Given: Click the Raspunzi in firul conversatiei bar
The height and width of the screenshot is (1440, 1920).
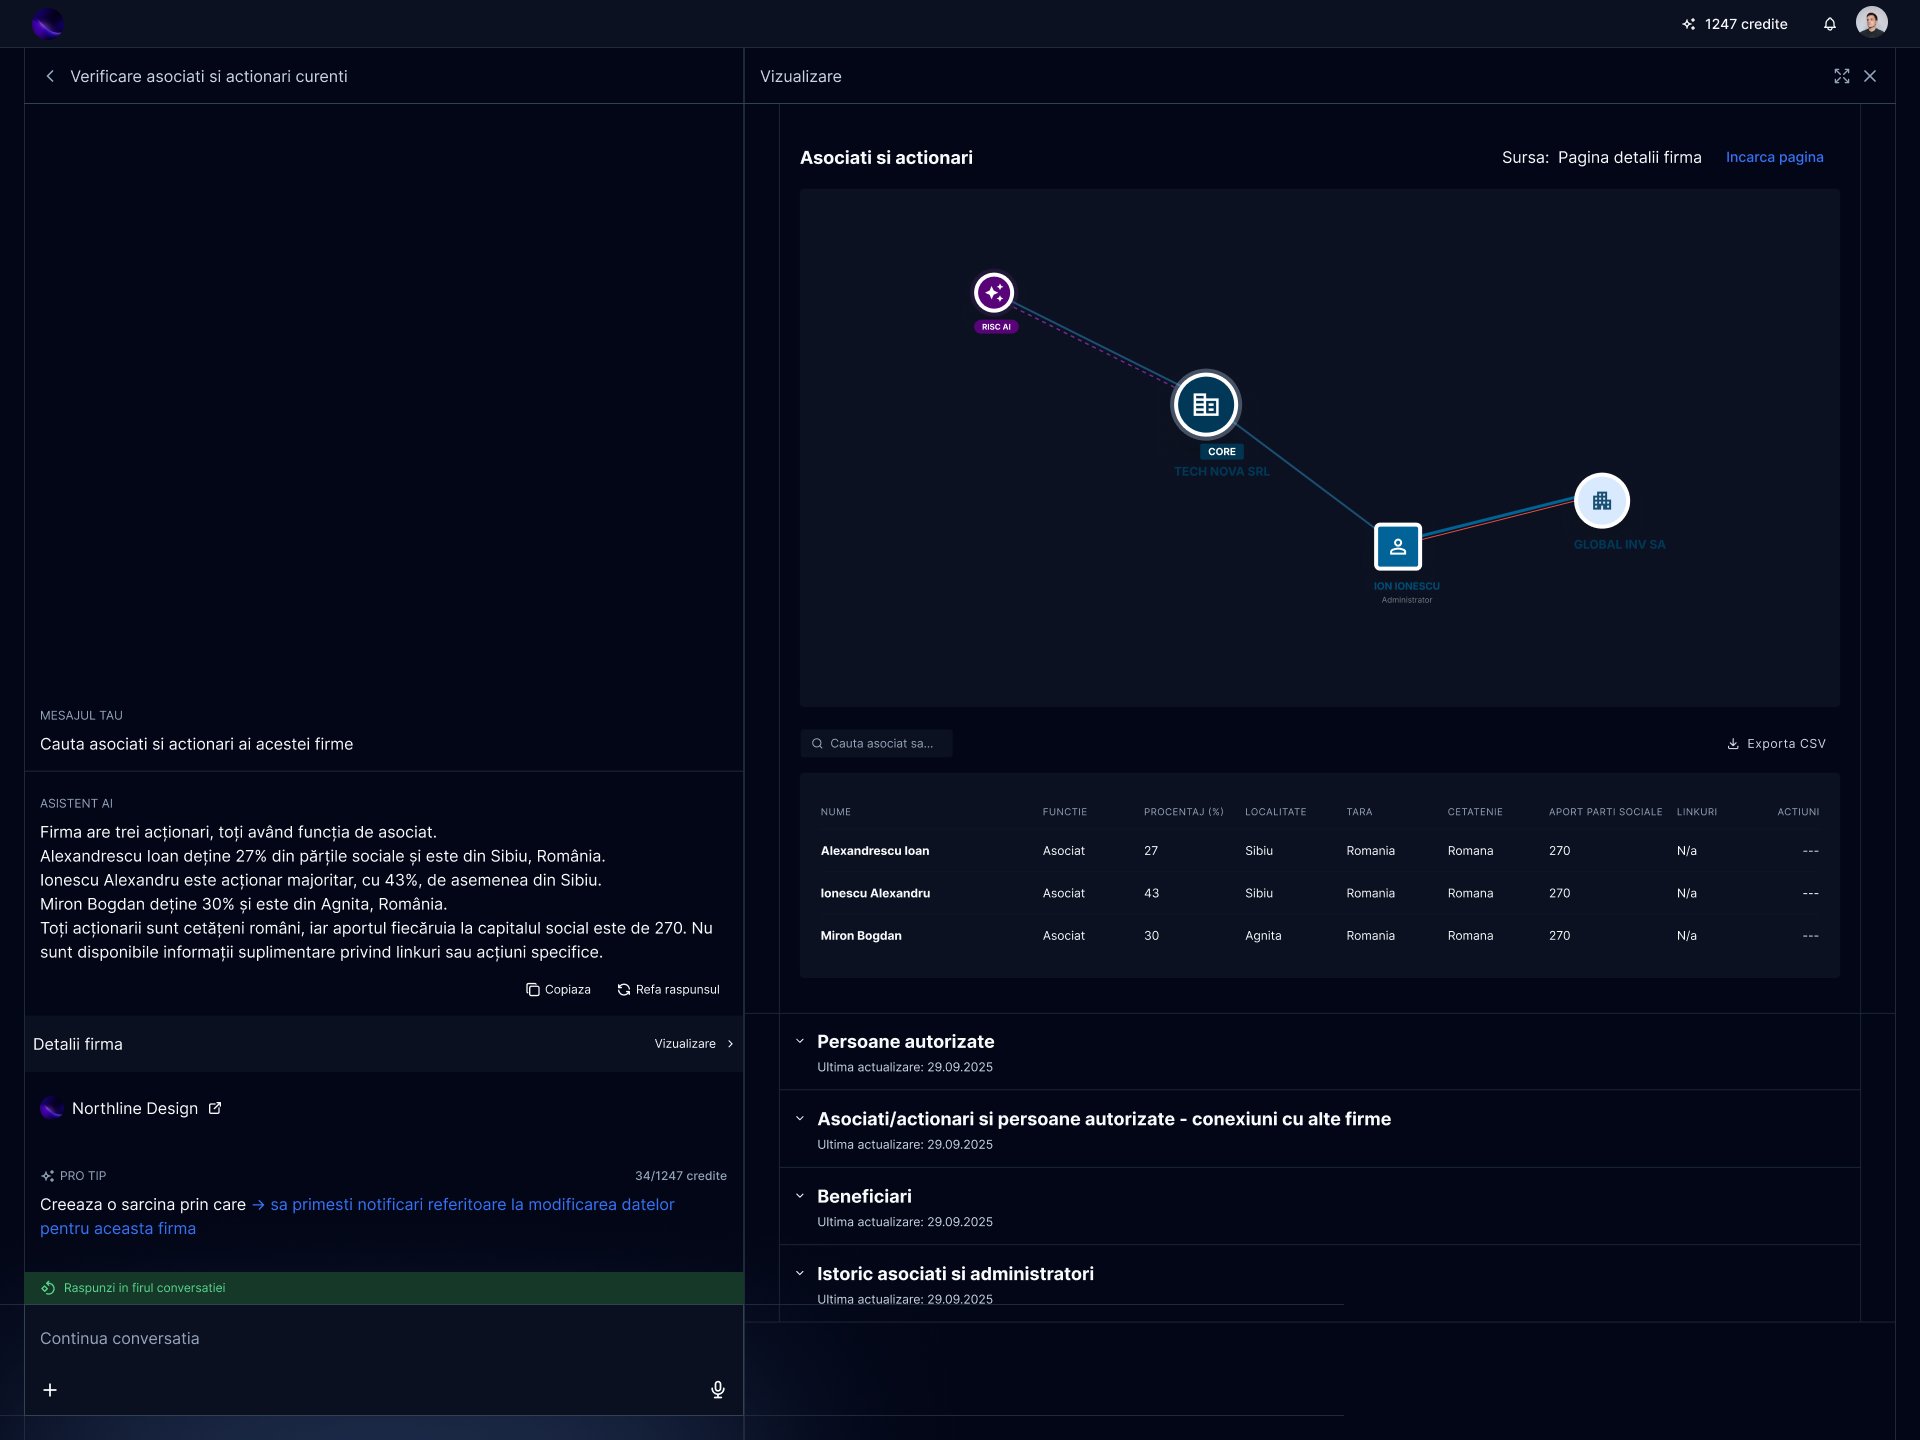Looking at the screenshot, I should pos(384,1288).
